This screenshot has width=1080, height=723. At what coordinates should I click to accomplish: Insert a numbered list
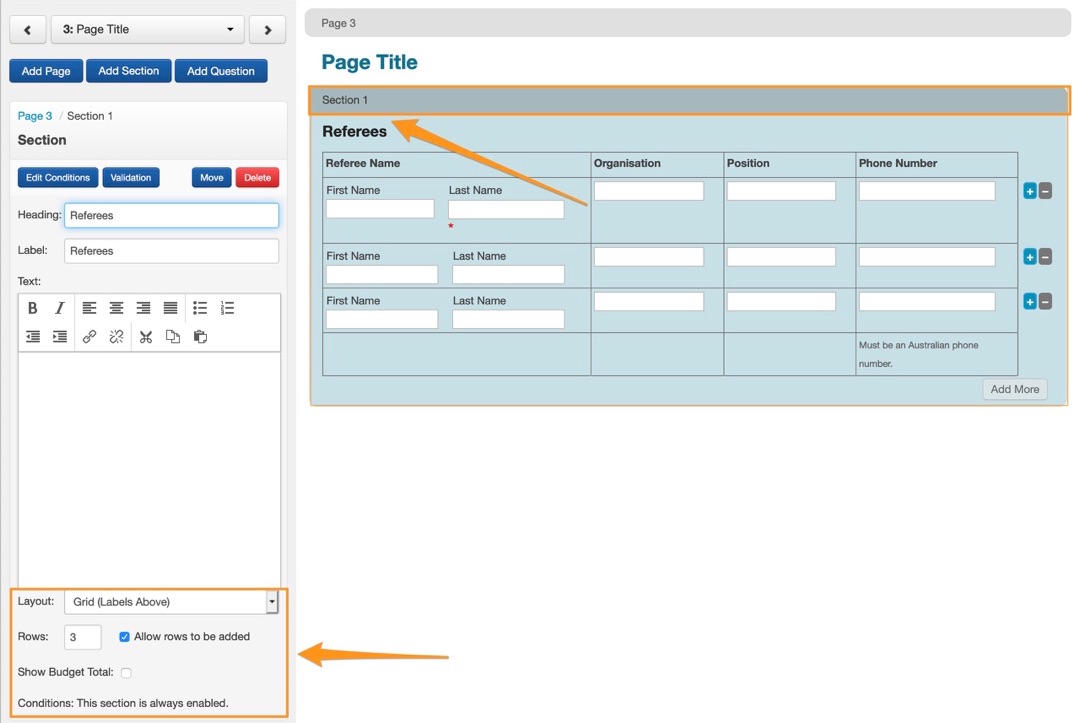pyautogui.click(x=227, y=308)
